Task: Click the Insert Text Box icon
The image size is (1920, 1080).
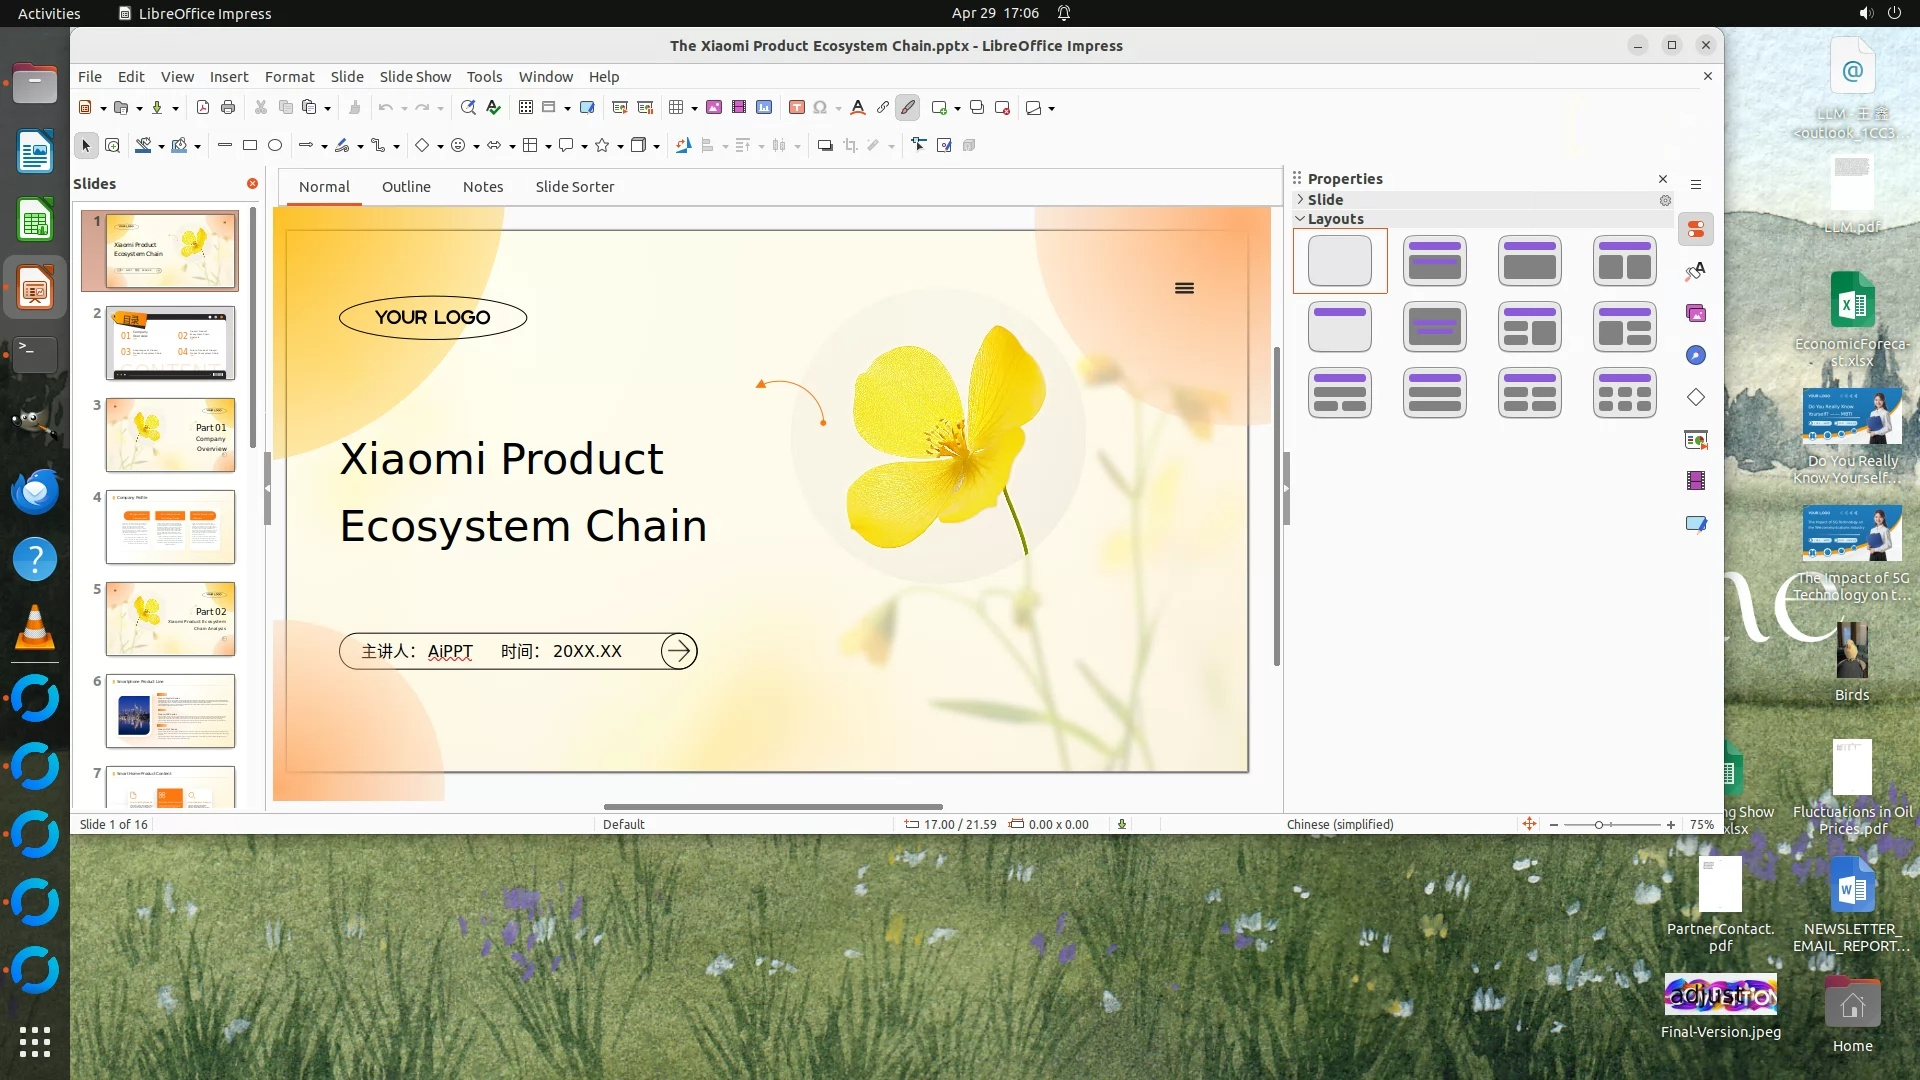Action: tap(797, 108)
